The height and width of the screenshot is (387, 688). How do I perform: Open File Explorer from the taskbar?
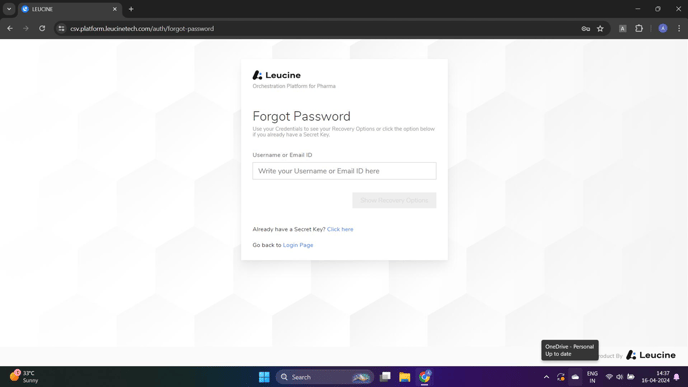pyautogui.click(x=405, y=377)
